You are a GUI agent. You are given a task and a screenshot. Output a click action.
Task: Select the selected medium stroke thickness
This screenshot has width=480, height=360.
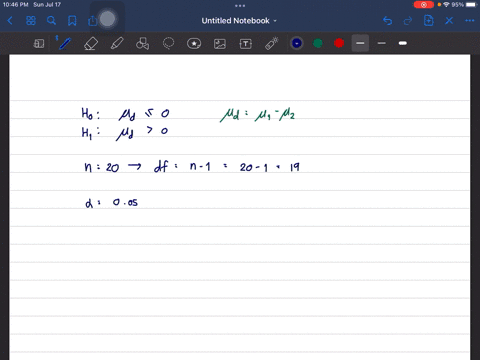point(360,43)
